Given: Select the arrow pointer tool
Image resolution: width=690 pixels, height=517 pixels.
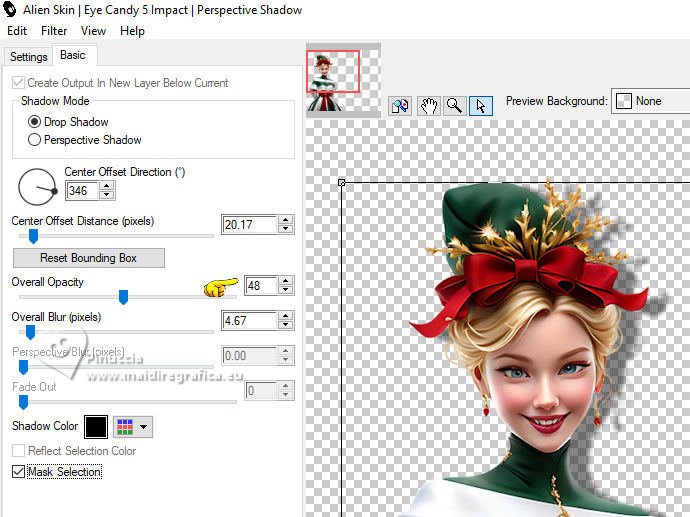Looking at the screenshot, I should point(481,106).
